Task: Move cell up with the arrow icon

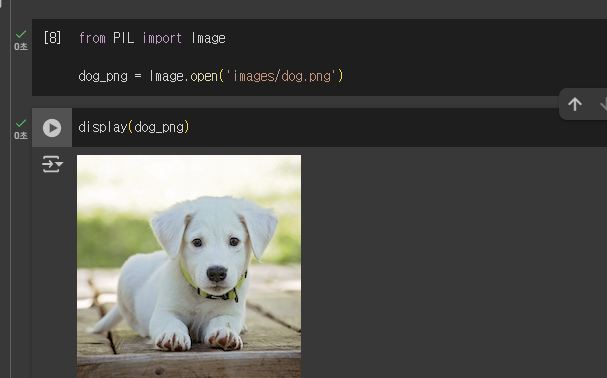Action: 575,104
